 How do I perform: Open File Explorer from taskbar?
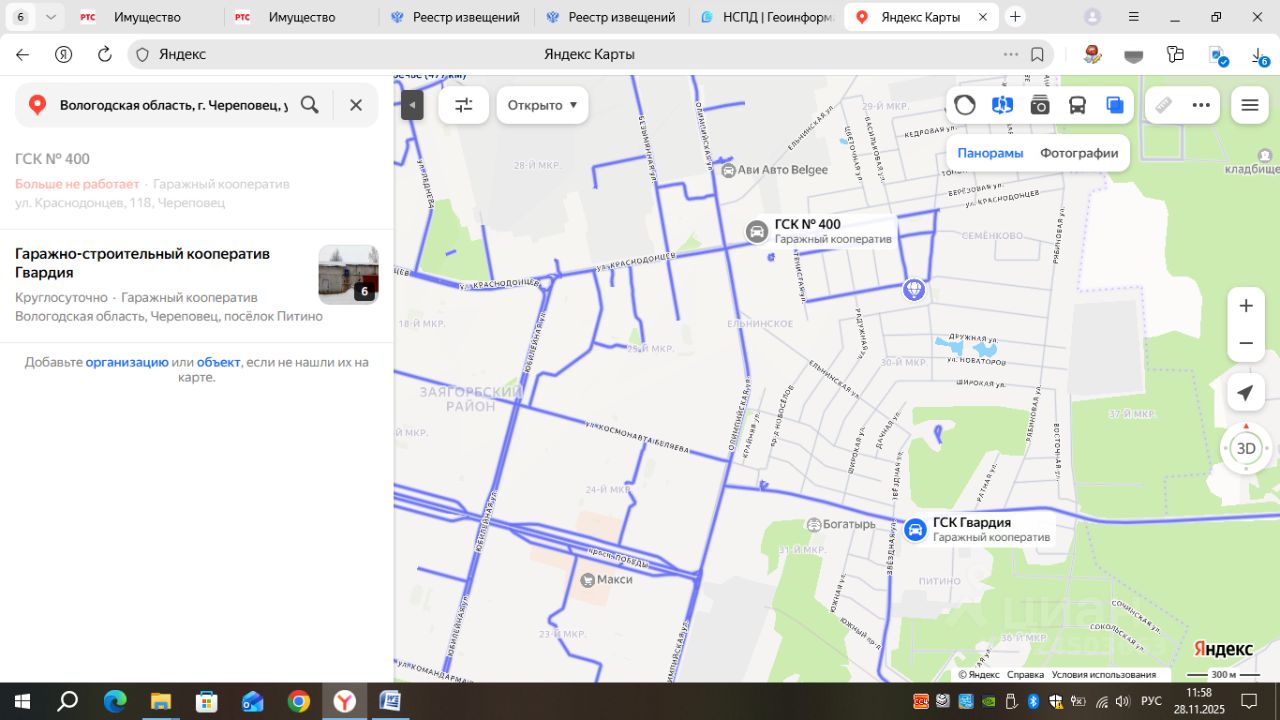pos(161,701)
